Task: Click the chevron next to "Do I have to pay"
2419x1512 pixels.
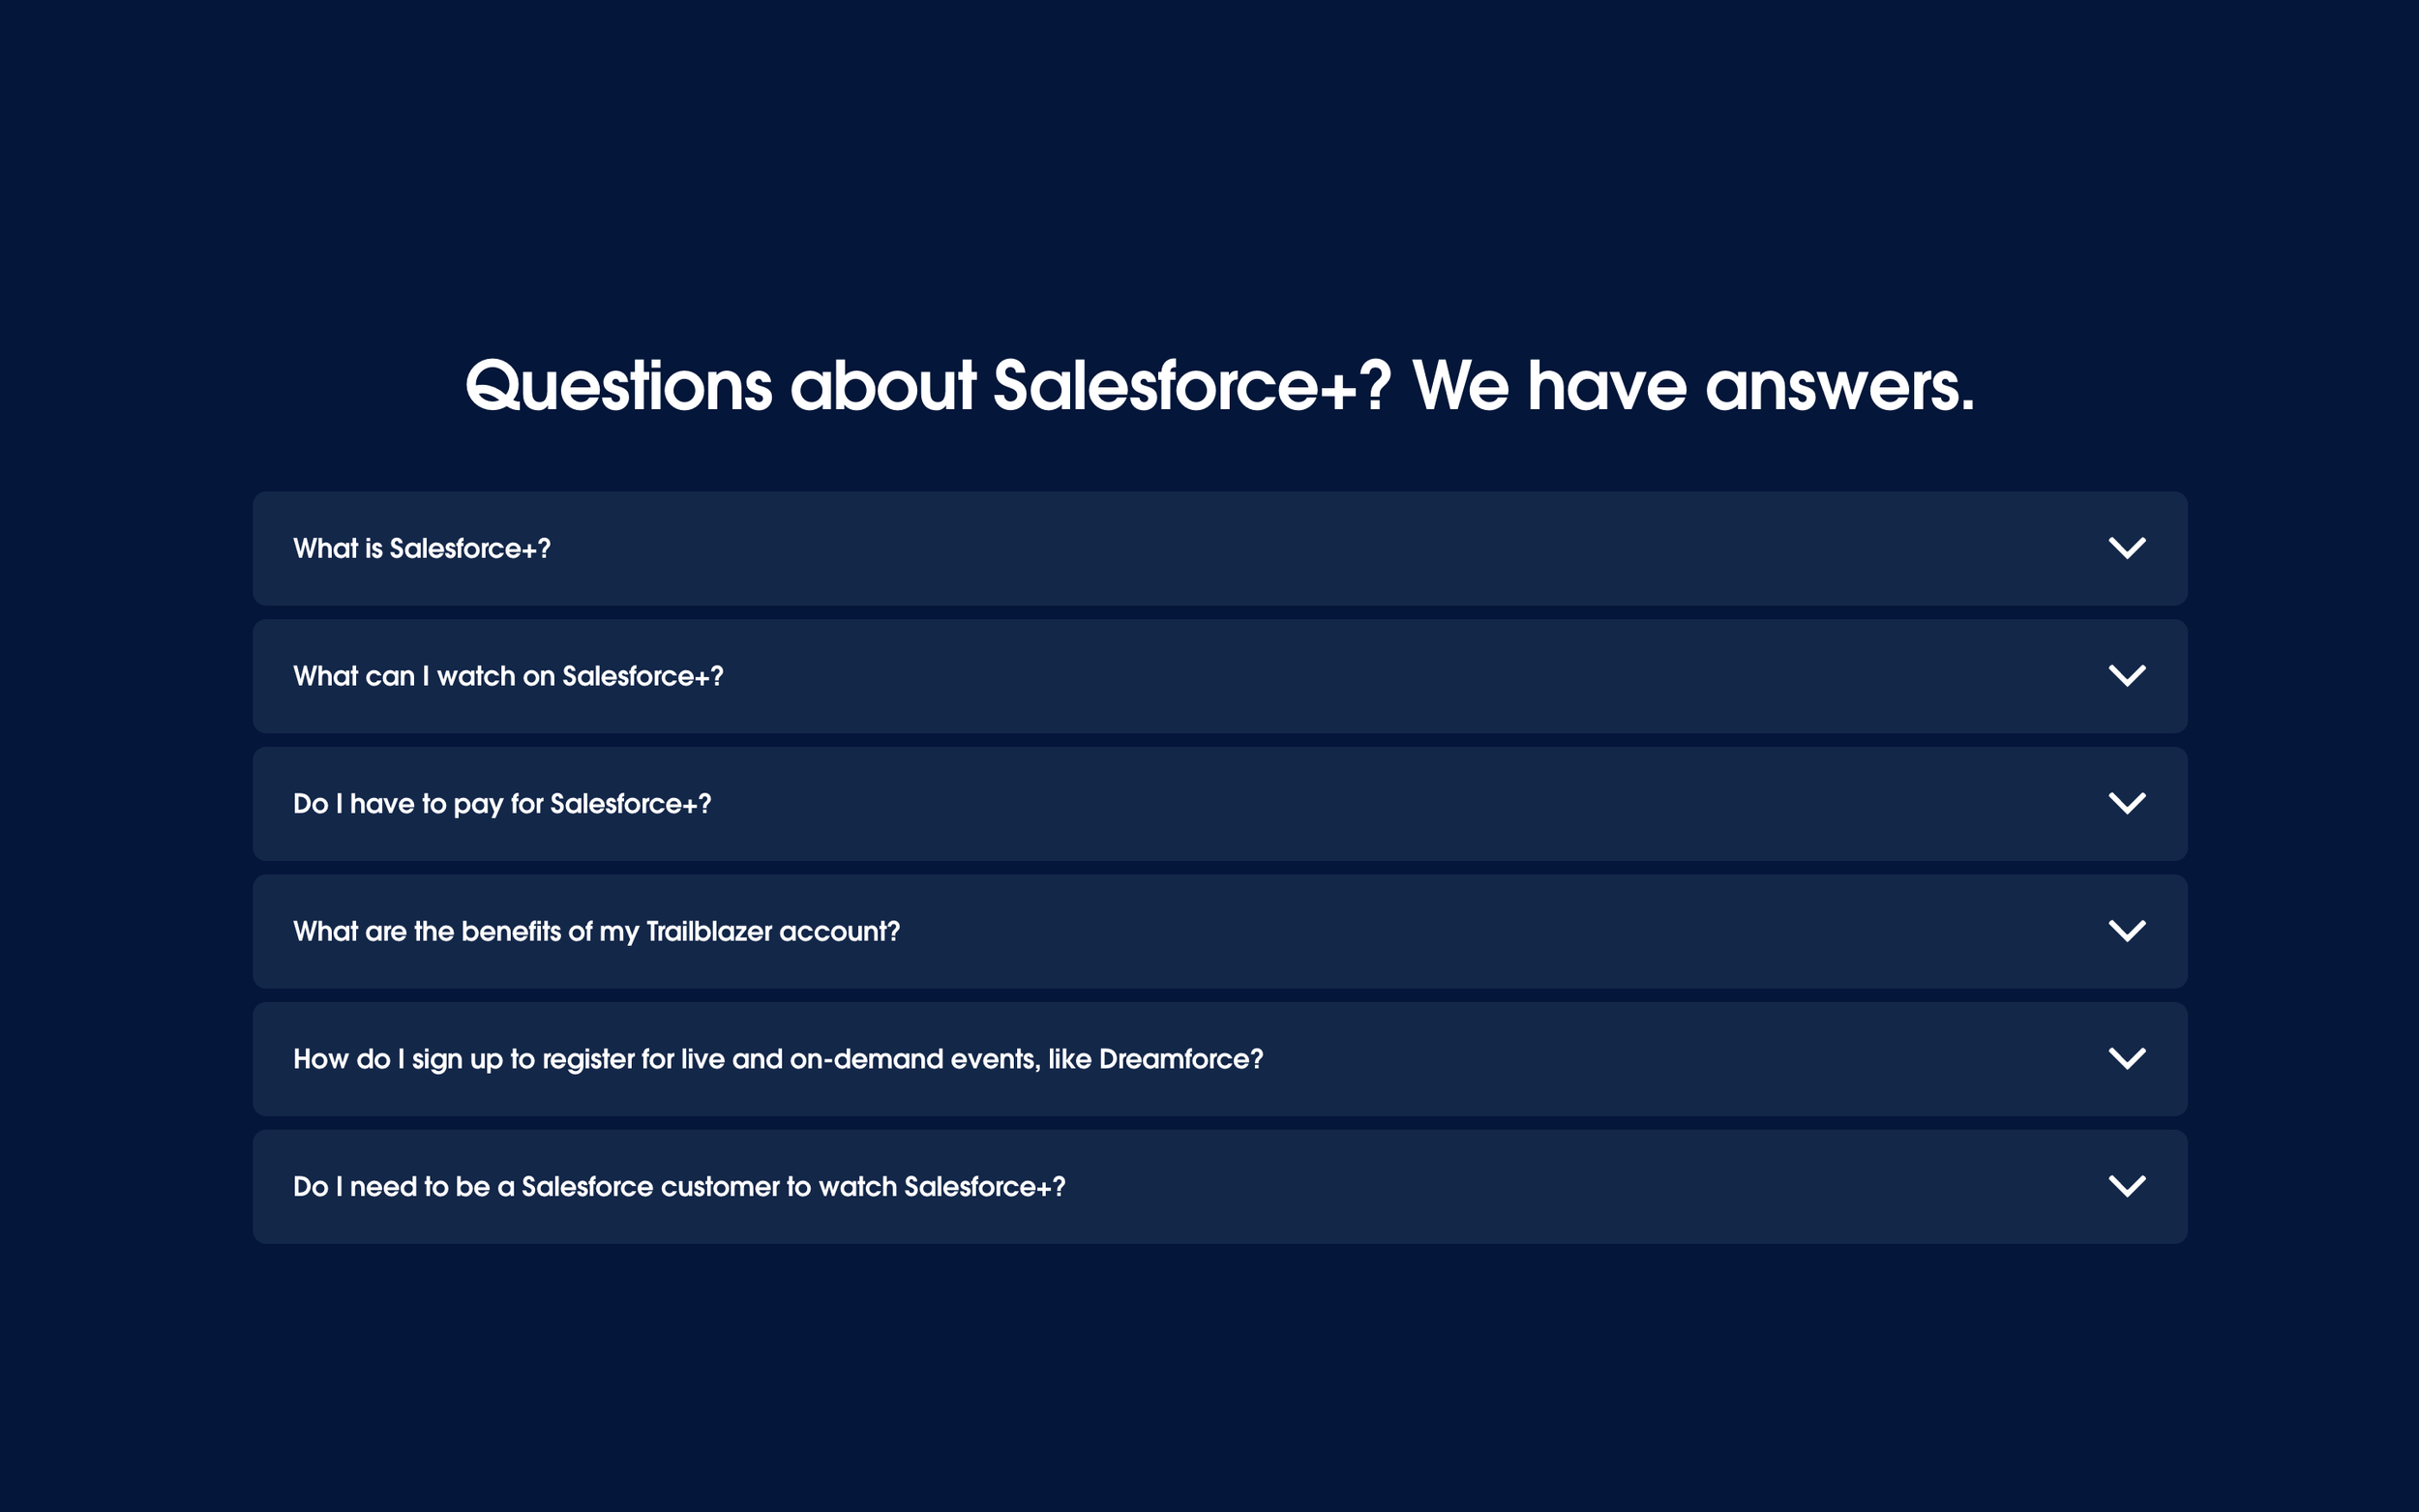Action: (x=2127, y=804)
